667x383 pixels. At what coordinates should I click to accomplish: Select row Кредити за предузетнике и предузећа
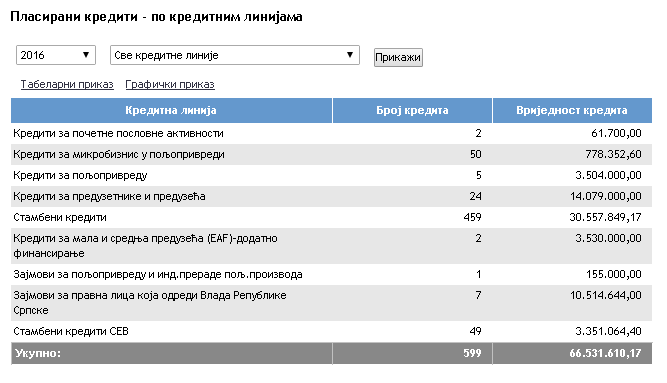[331, 196]
